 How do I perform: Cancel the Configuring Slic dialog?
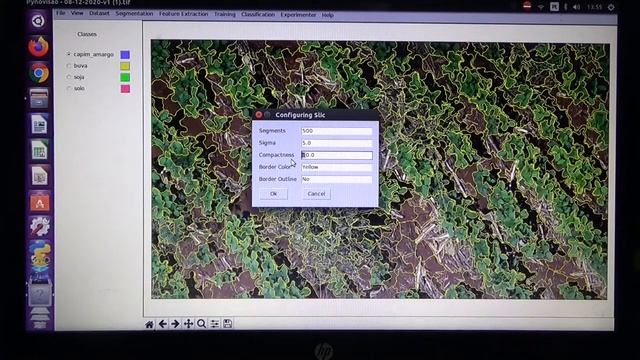point(316,194)
